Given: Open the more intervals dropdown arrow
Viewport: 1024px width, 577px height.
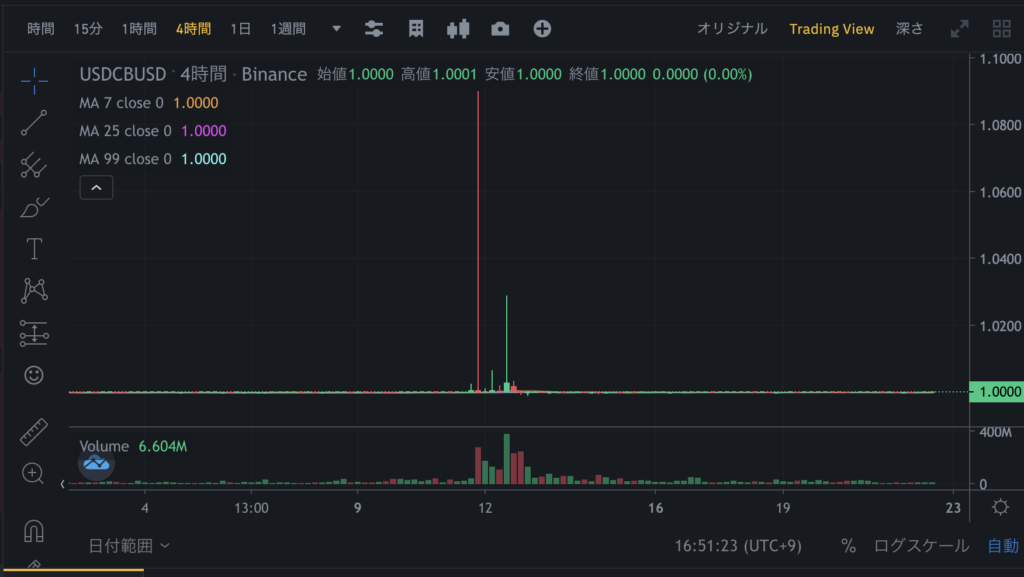Looking at the screenshot, I should point(336,29).
